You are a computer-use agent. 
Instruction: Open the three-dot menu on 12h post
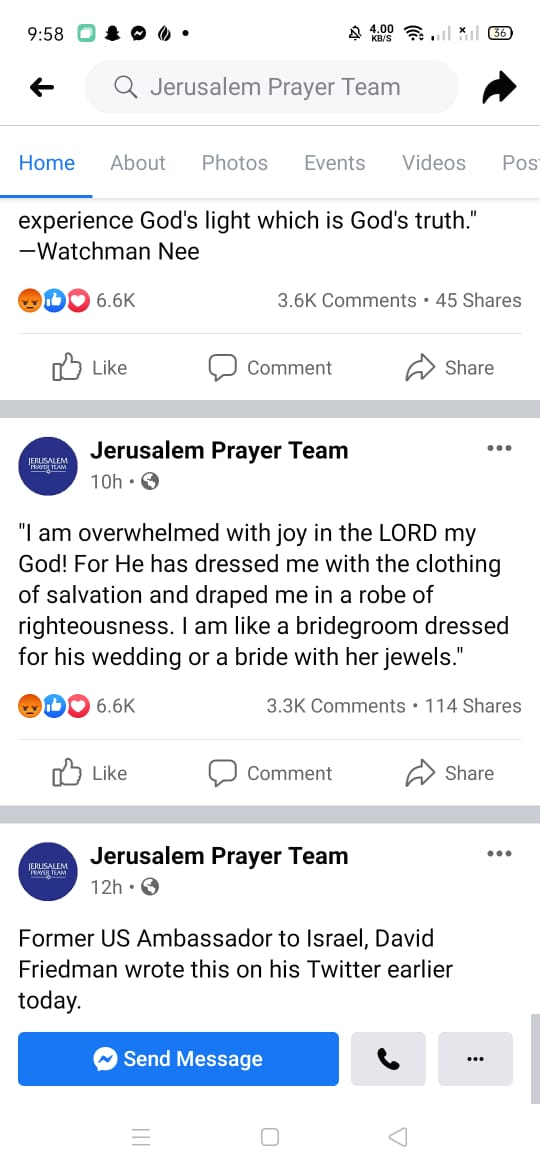click(x=499, y=854)
